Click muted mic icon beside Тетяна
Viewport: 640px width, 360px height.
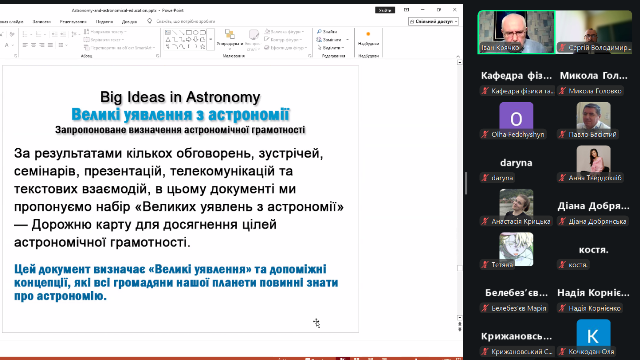(485, 264)
